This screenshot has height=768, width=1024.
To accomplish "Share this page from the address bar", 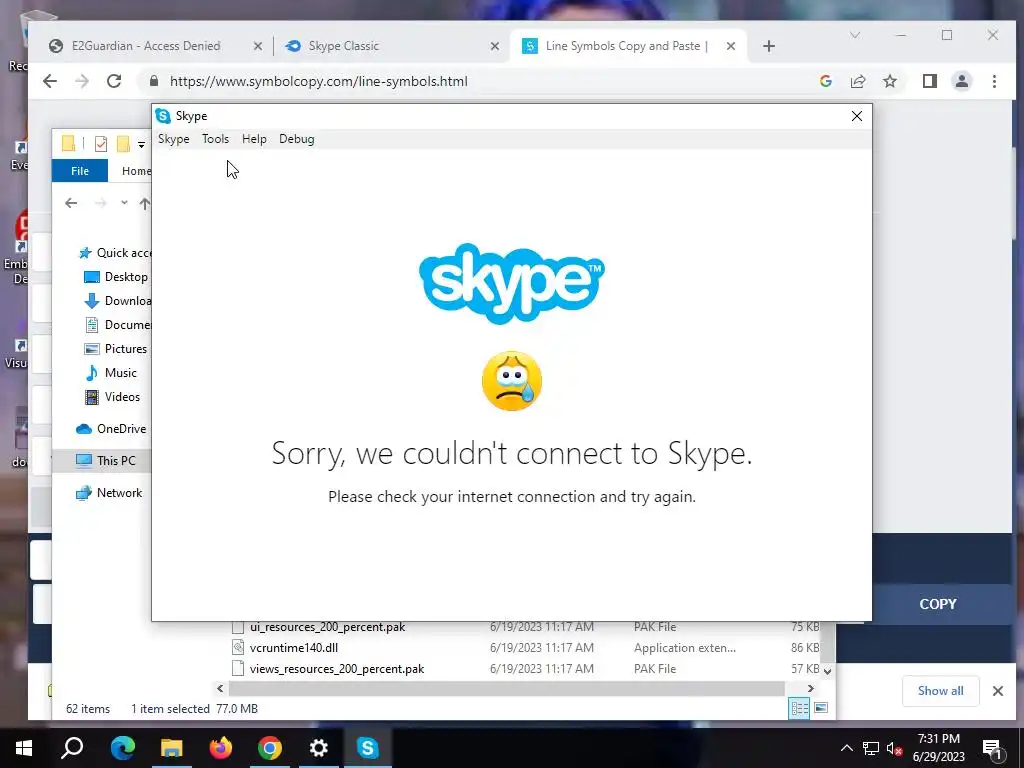I will click(857, 81).
